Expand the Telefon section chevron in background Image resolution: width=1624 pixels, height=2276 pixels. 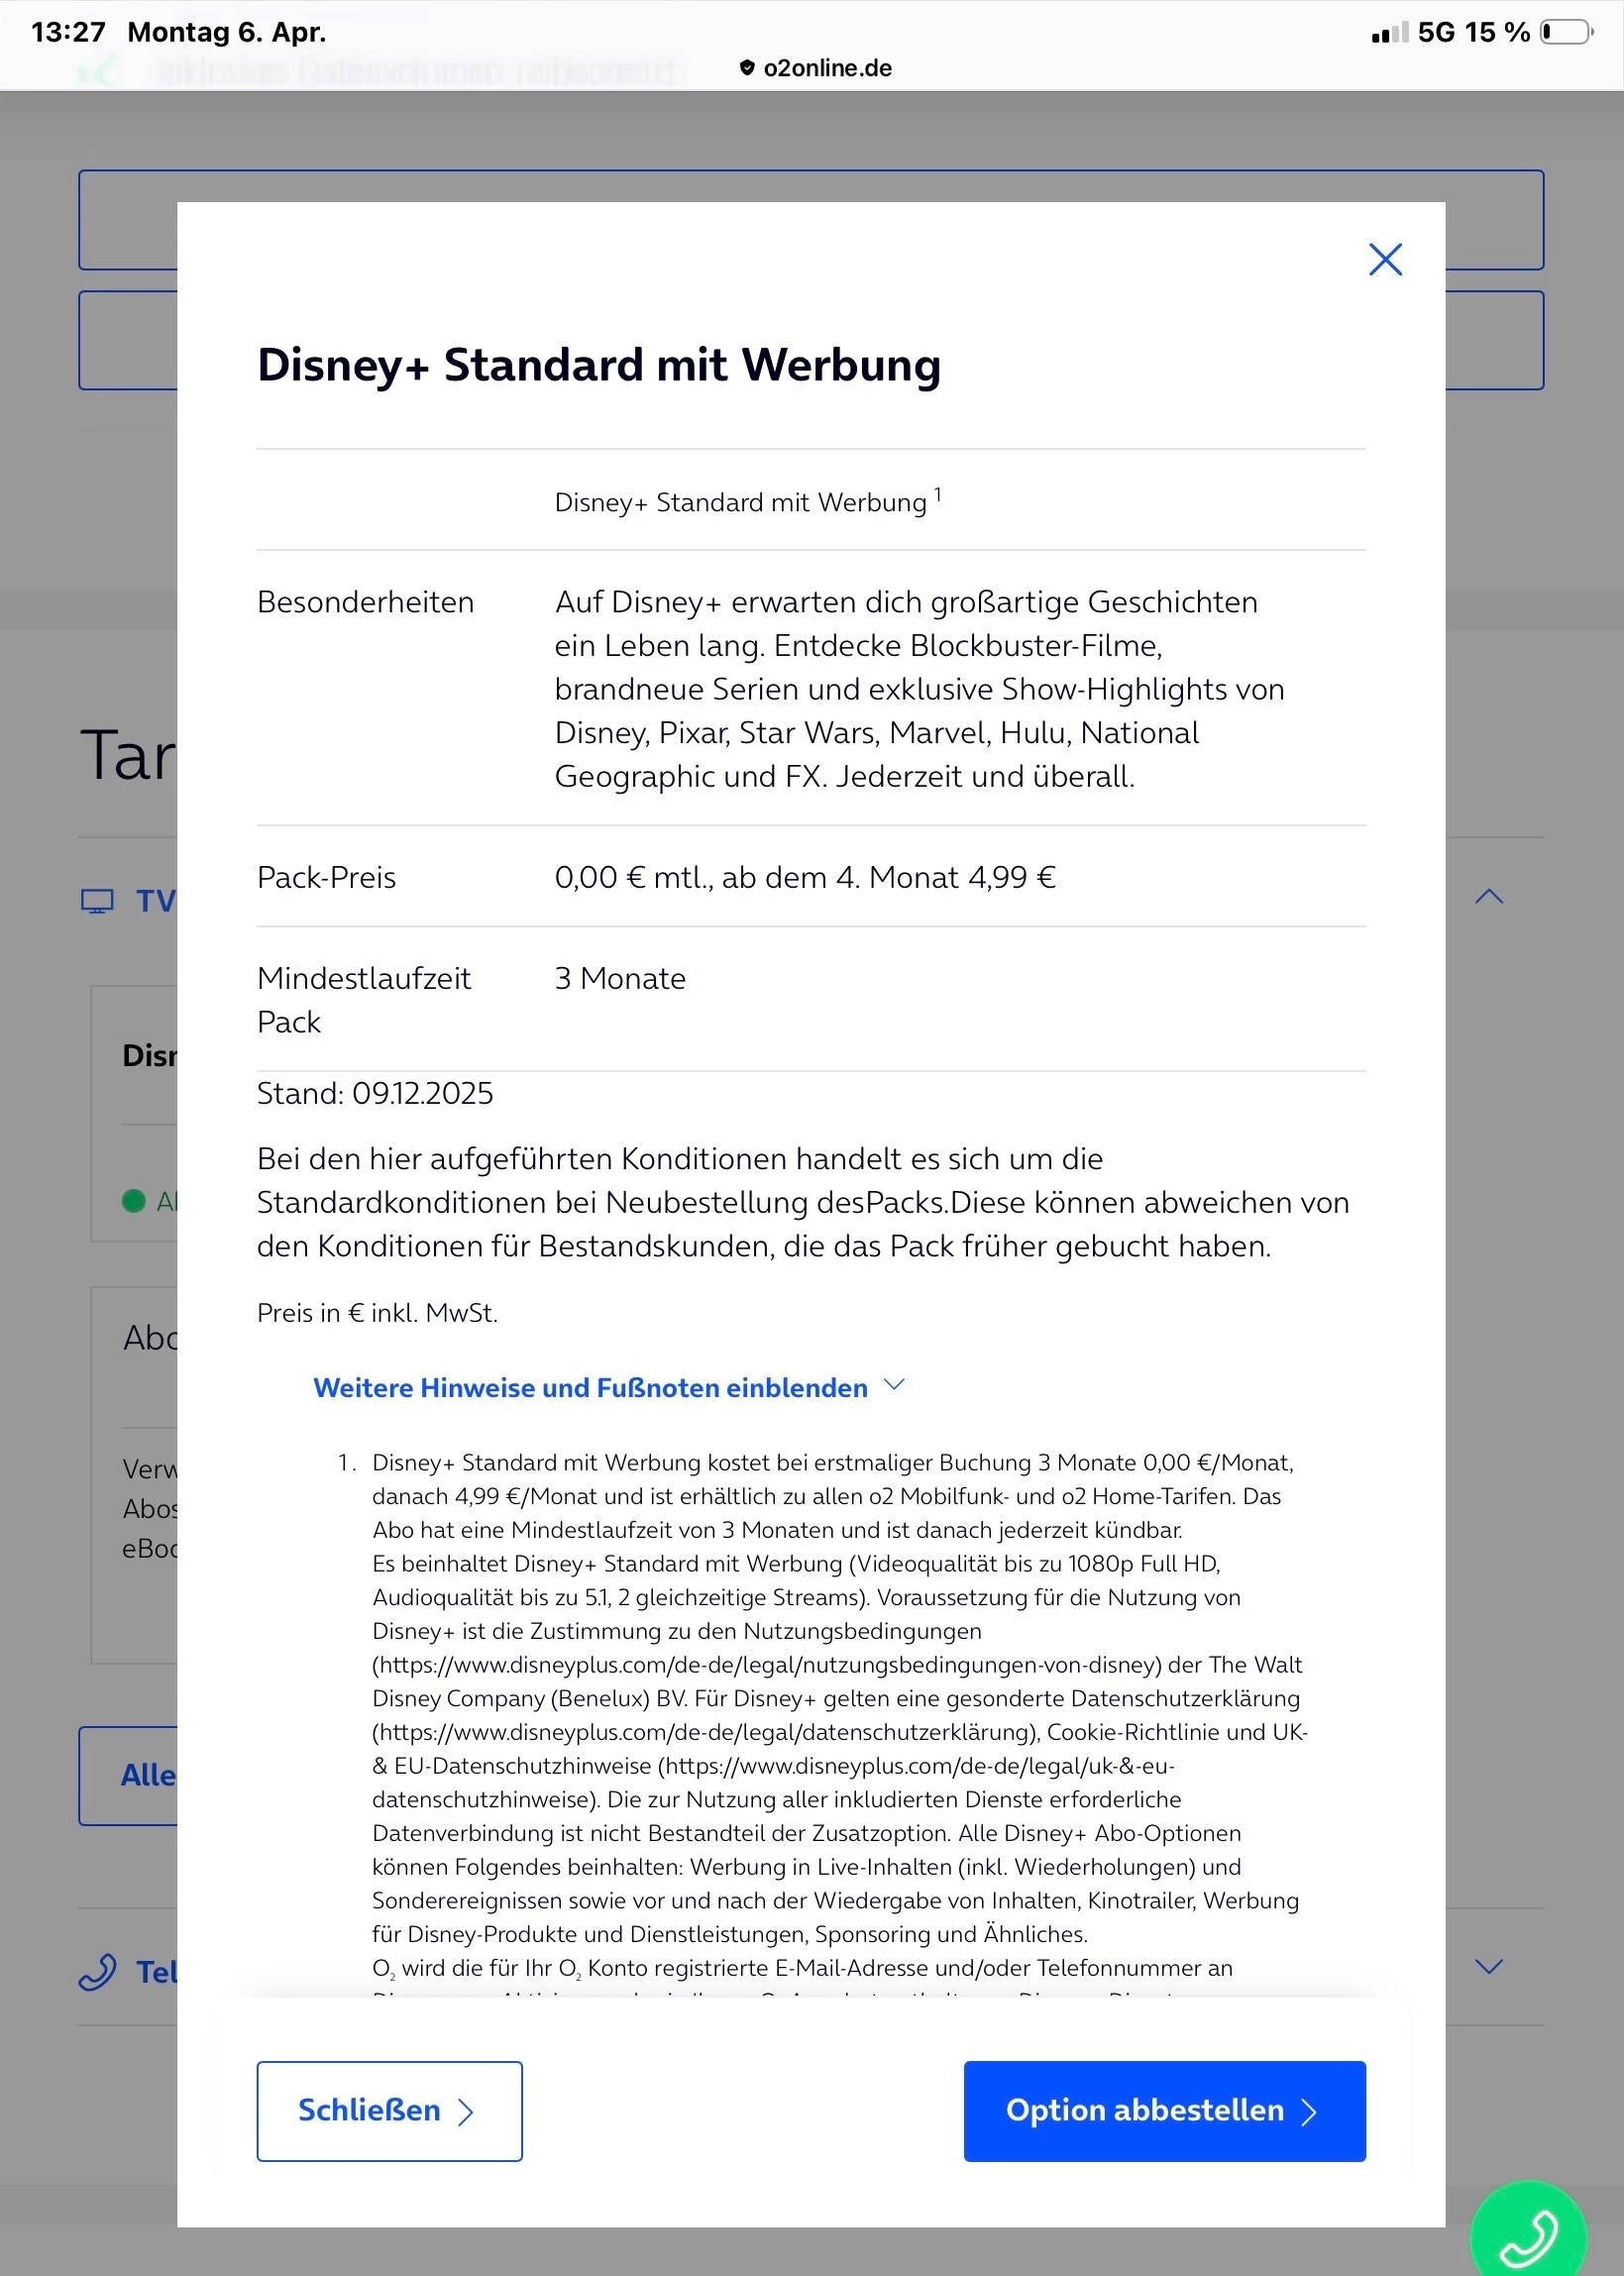[x=1489, y=1966]
